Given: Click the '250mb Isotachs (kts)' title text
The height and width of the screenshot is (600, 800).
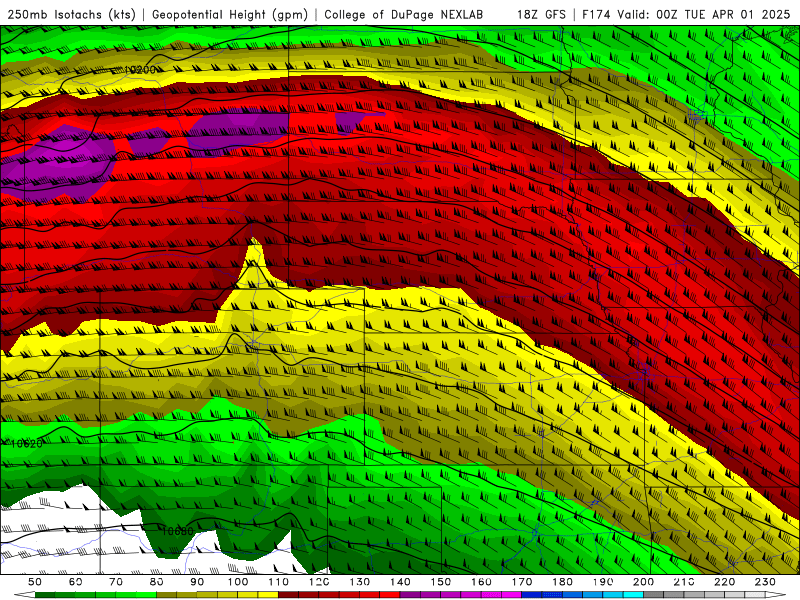Looking at the screenshot, I should (x=71, y=14).
